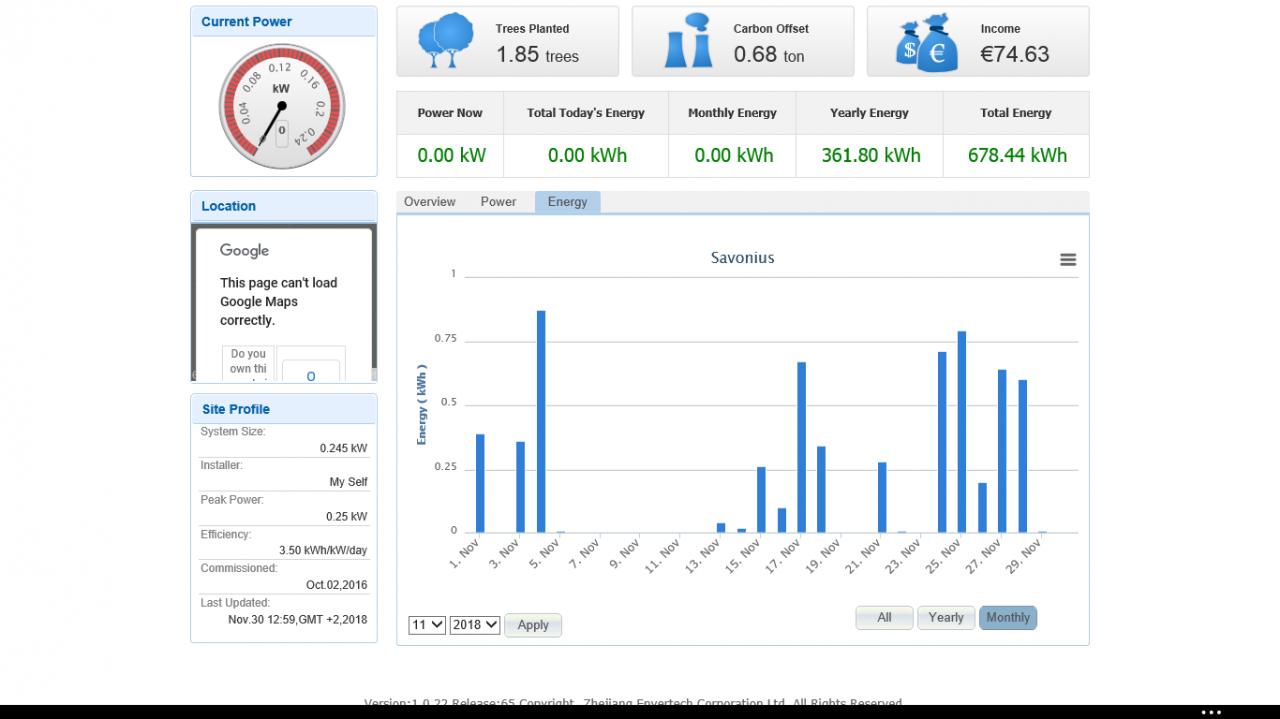Switch chart to Yearly view
This screenshot has width=1280, height=719.
[946, 618]
